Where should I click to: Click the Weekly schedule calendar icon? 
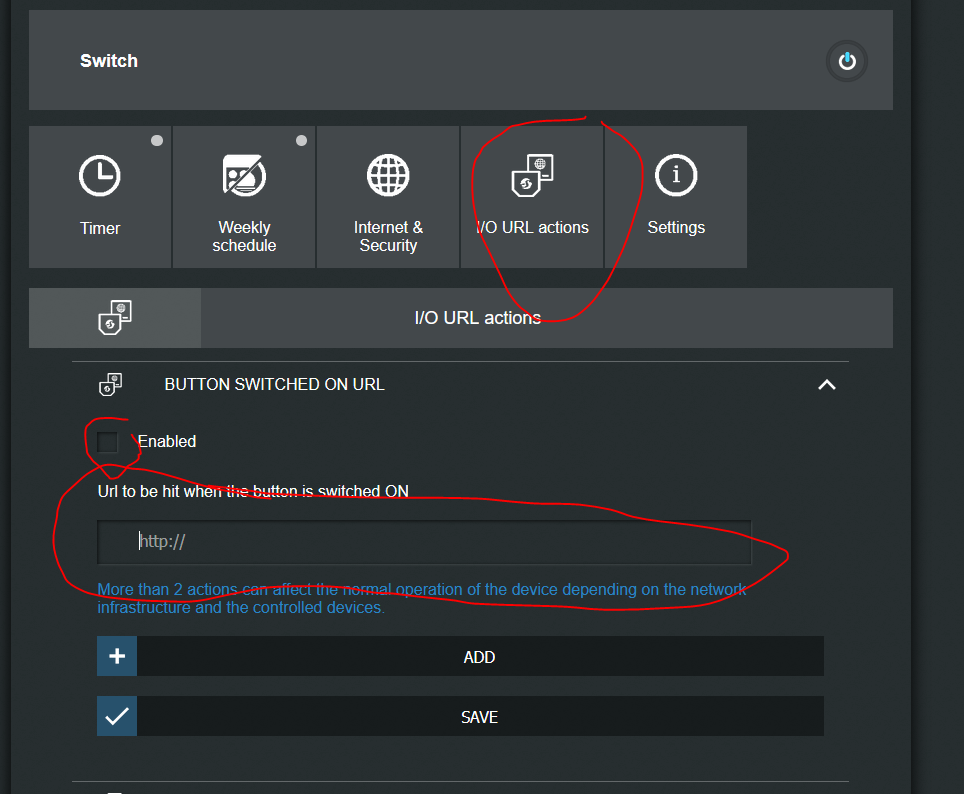244,175
